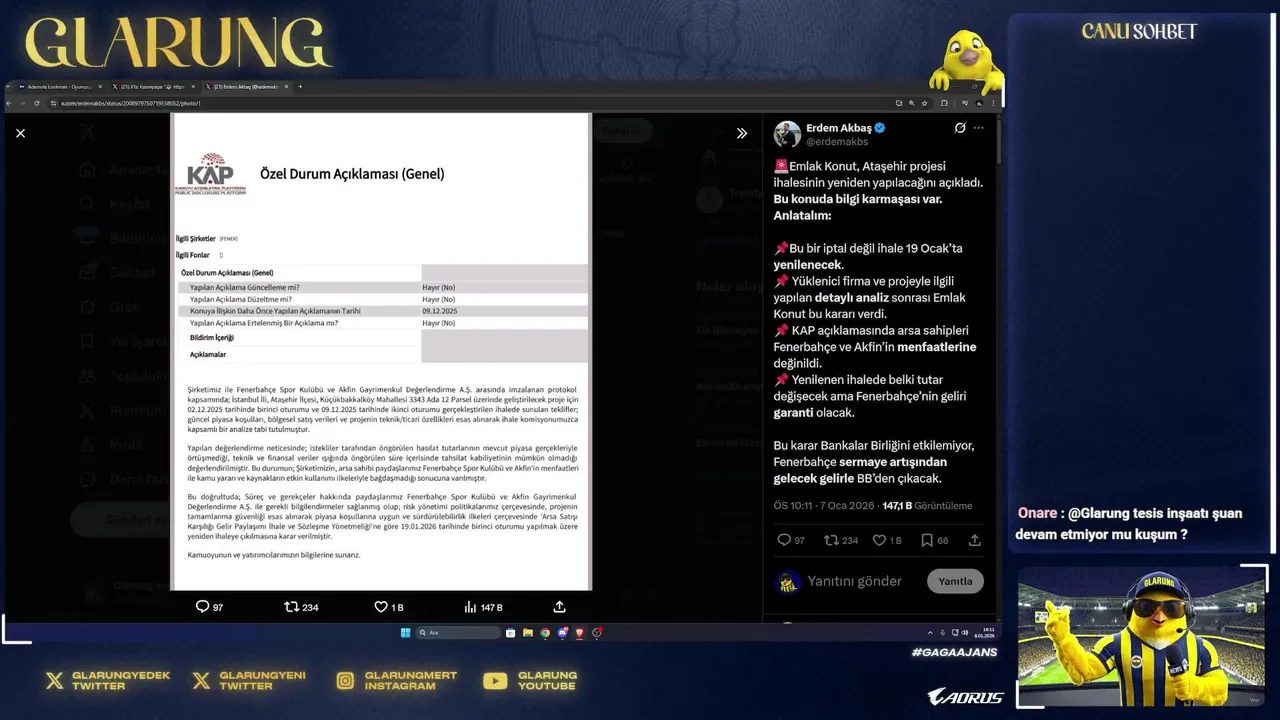
Task: Open the Erdem Akbaş display name link
Action: coord(839,128)
